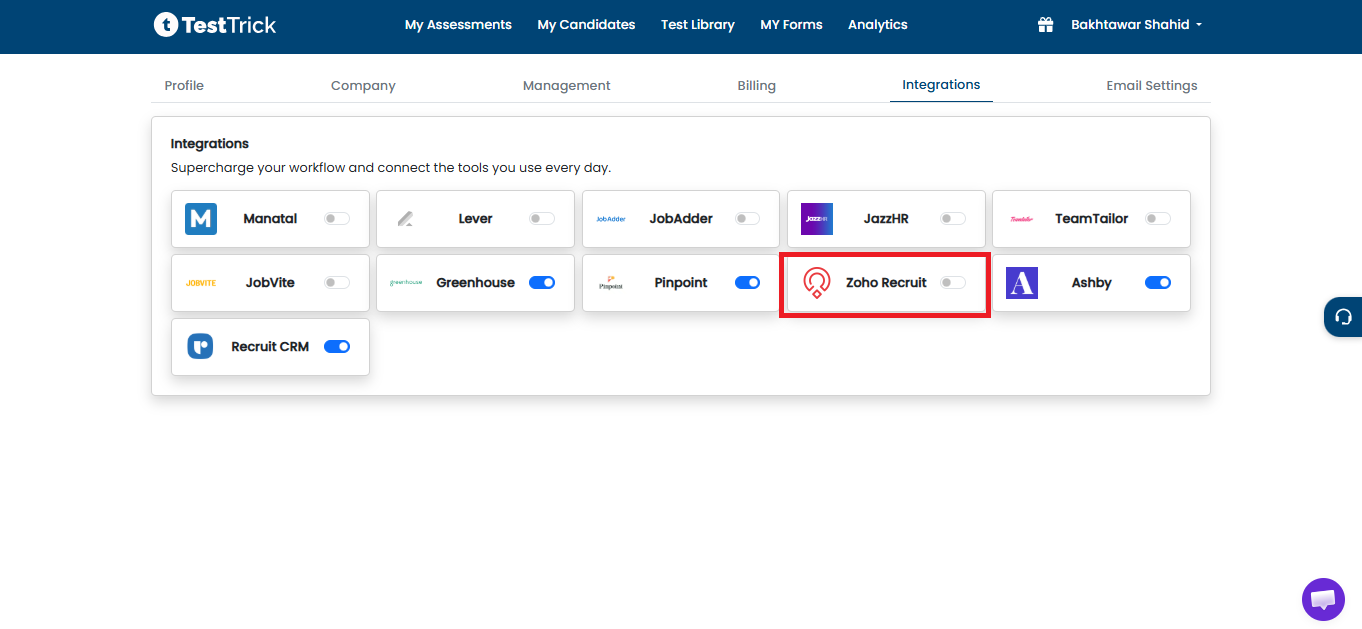The image size is (1362, 629).
Task: Click the JobVite logo icon
Action: pos(201,283)
